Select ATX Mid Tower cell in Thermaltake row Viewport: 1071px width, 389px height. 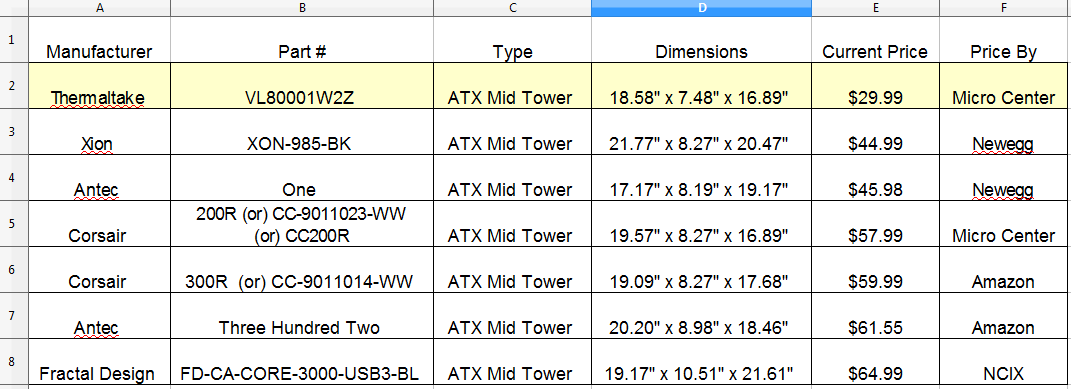tap(512, 87)
